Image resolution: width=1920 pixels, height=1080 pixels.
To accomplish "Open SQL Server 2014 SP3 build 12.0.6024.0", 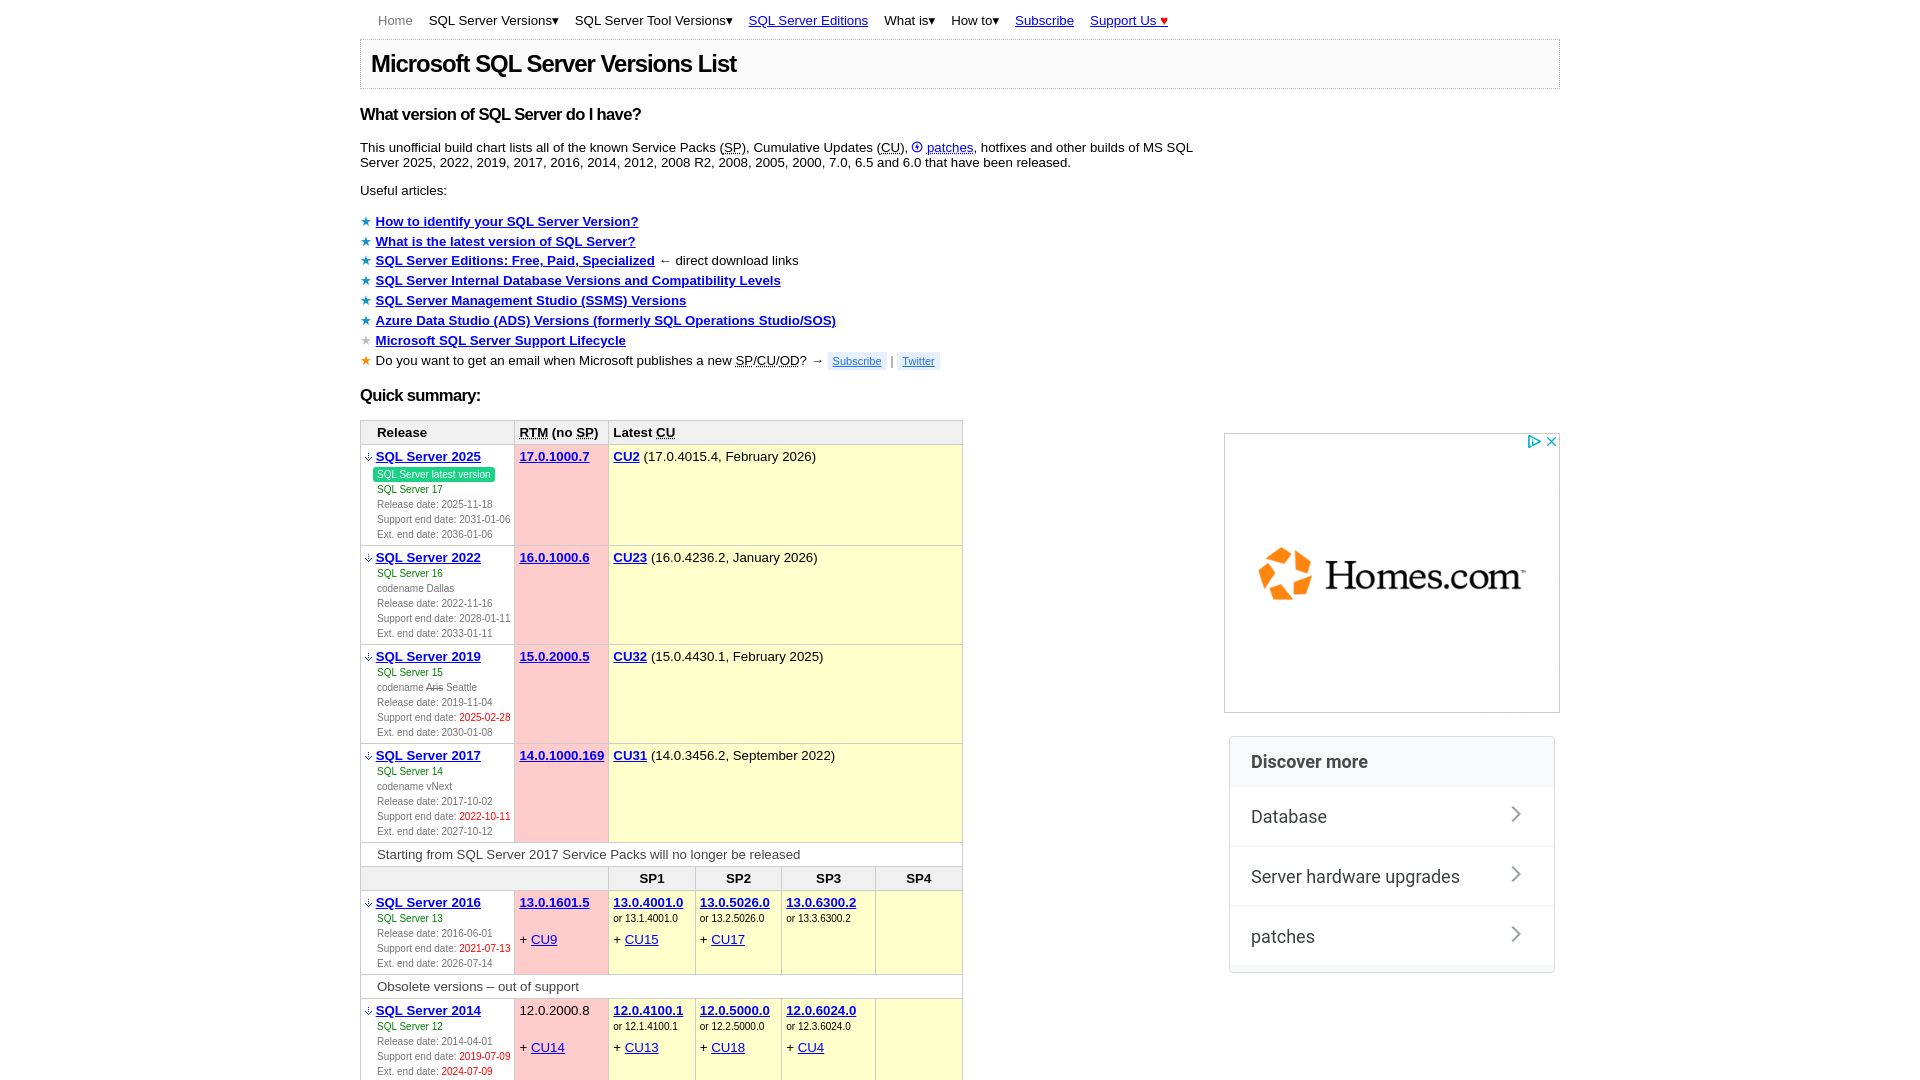I will [821, 1011].
